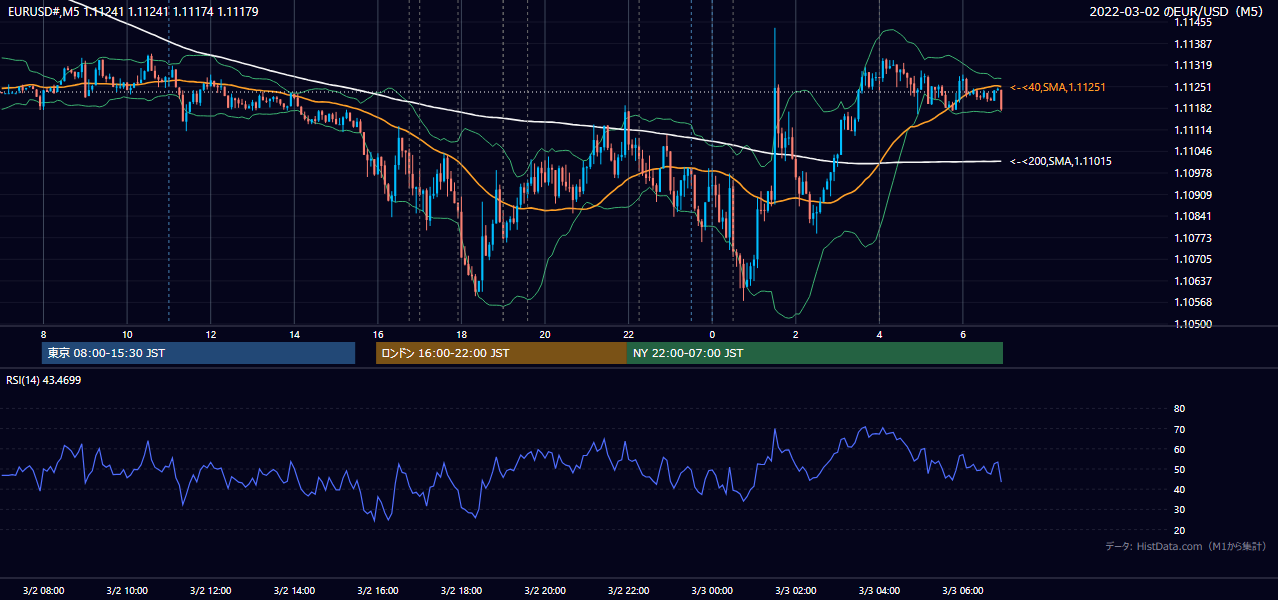Click hour label 8 under price chart

(43, 334)
